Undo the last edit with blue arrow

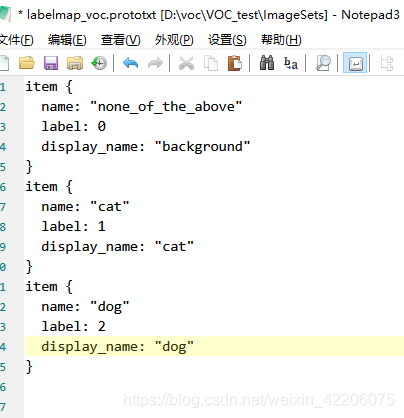[130, 63]
